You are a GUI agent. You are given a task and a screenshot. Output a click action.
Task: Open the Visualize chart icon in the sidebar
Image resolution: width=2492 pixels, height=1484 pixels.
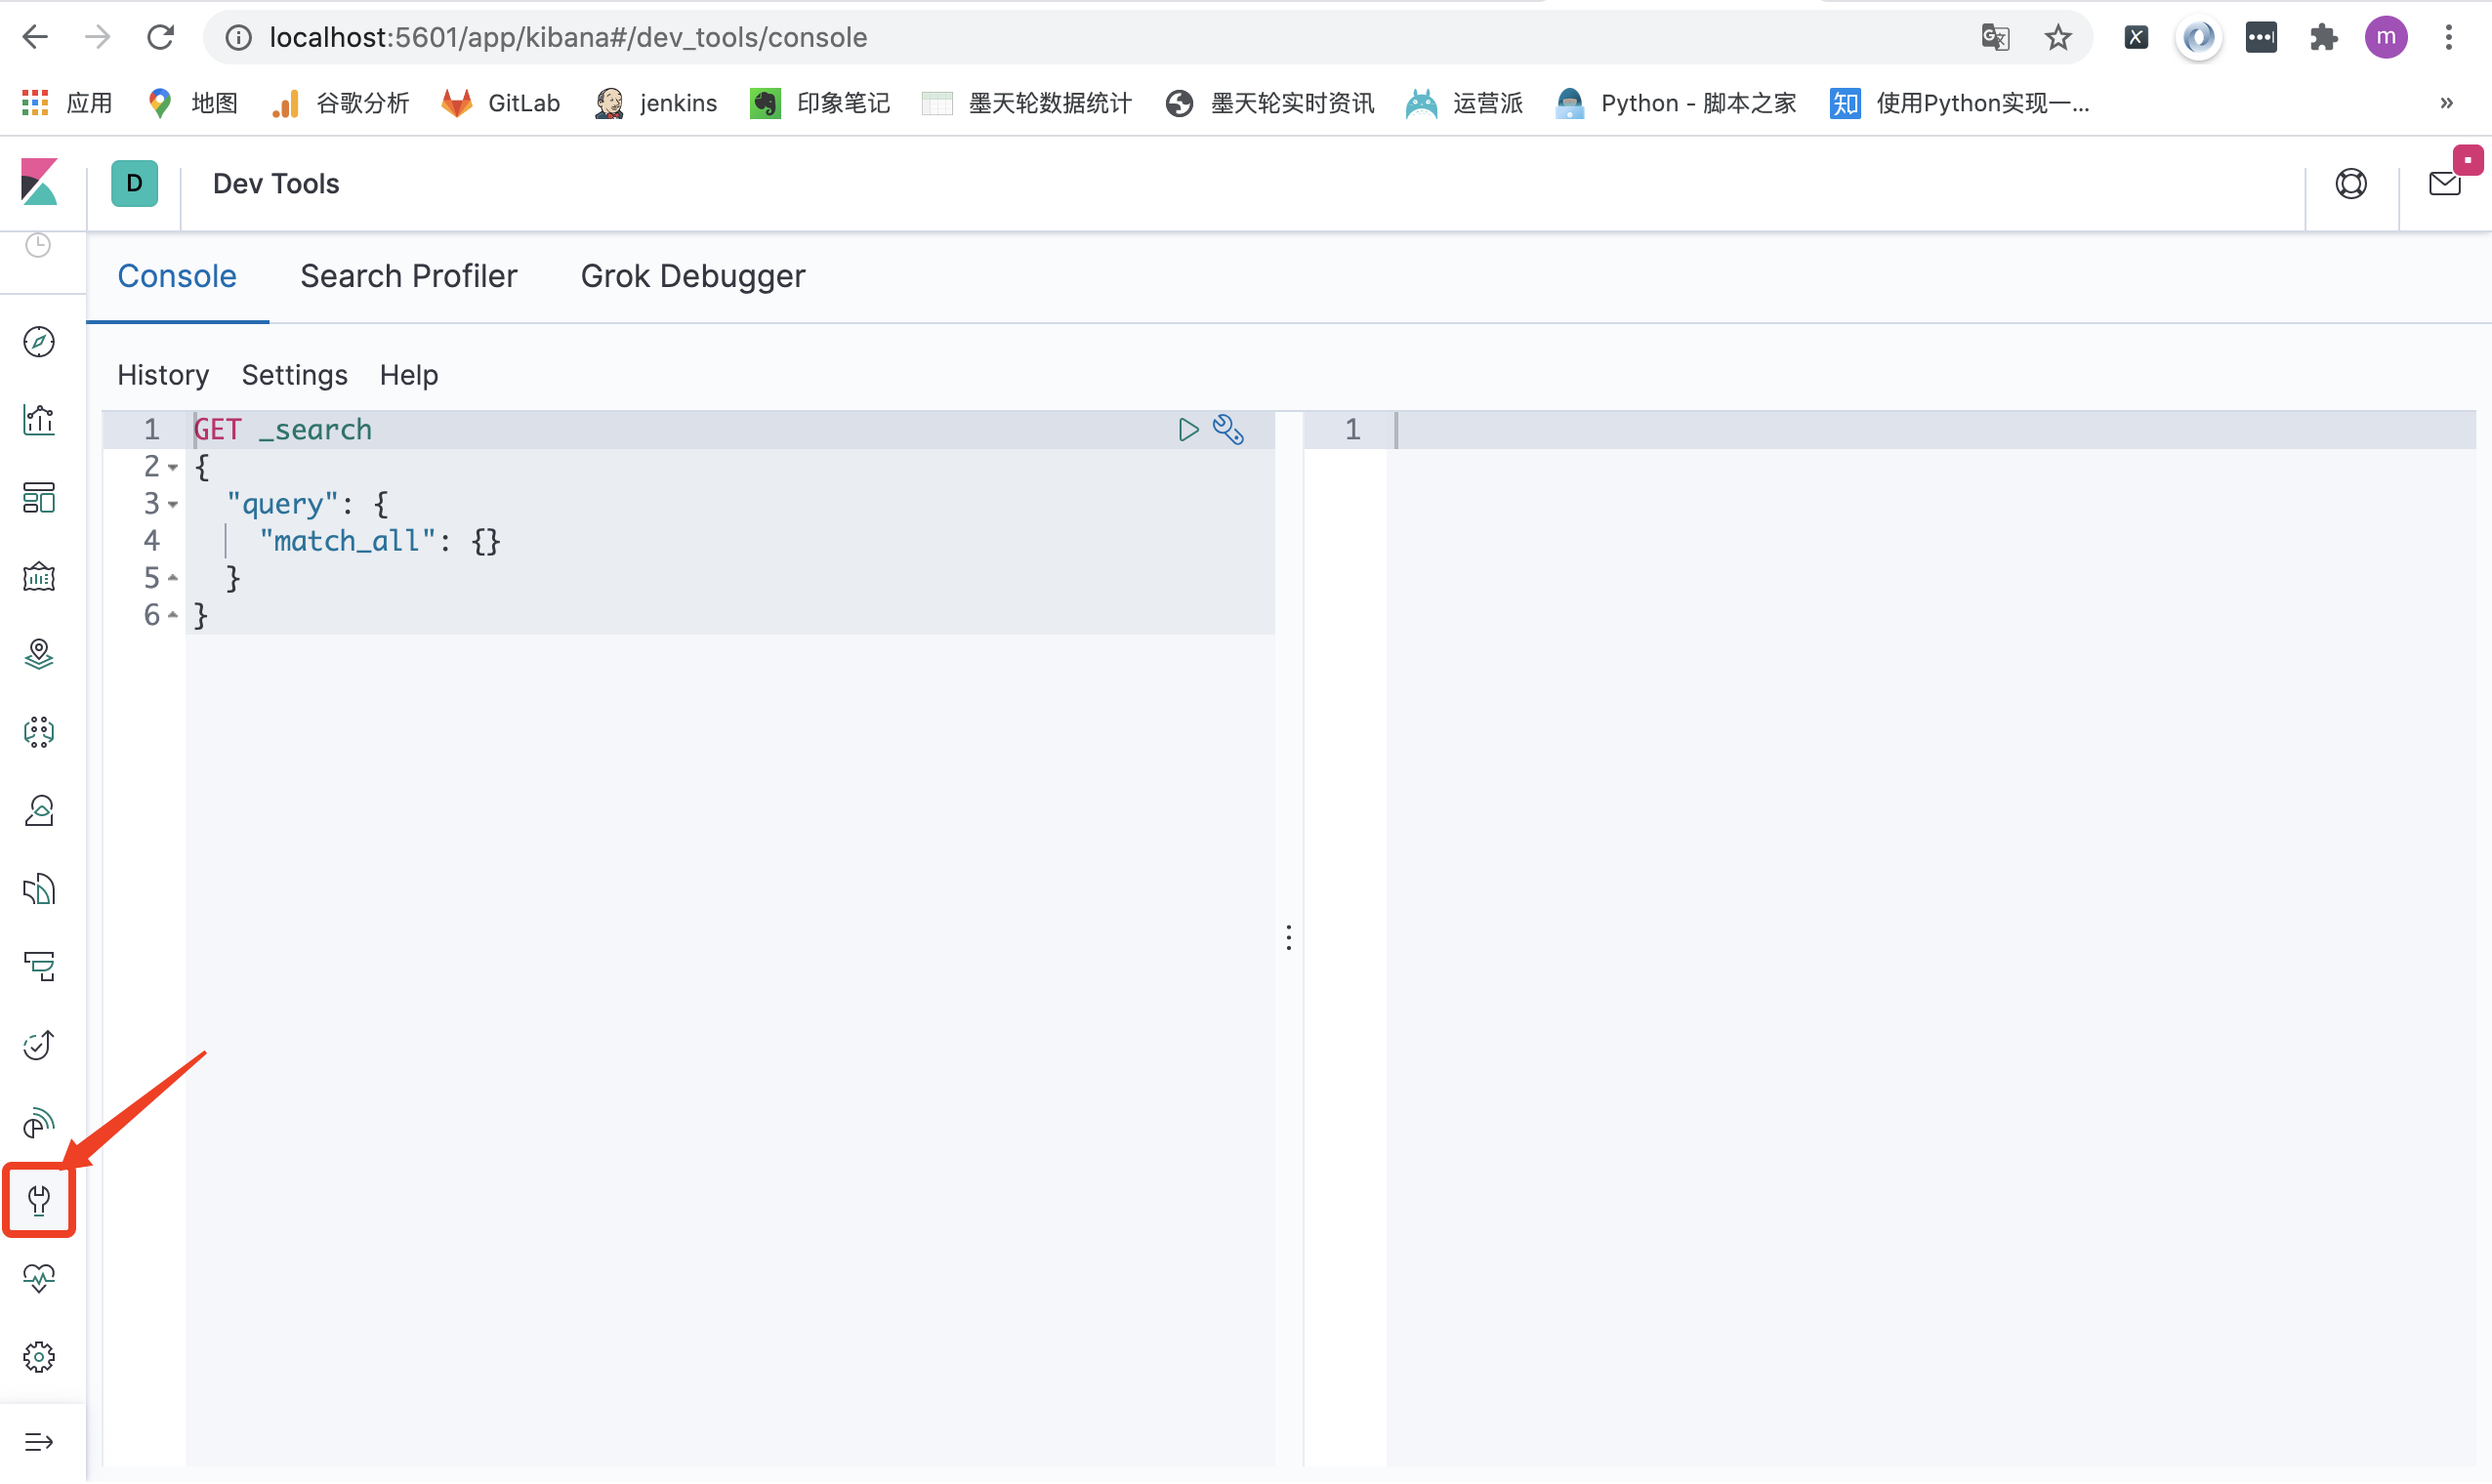[38, 420]
